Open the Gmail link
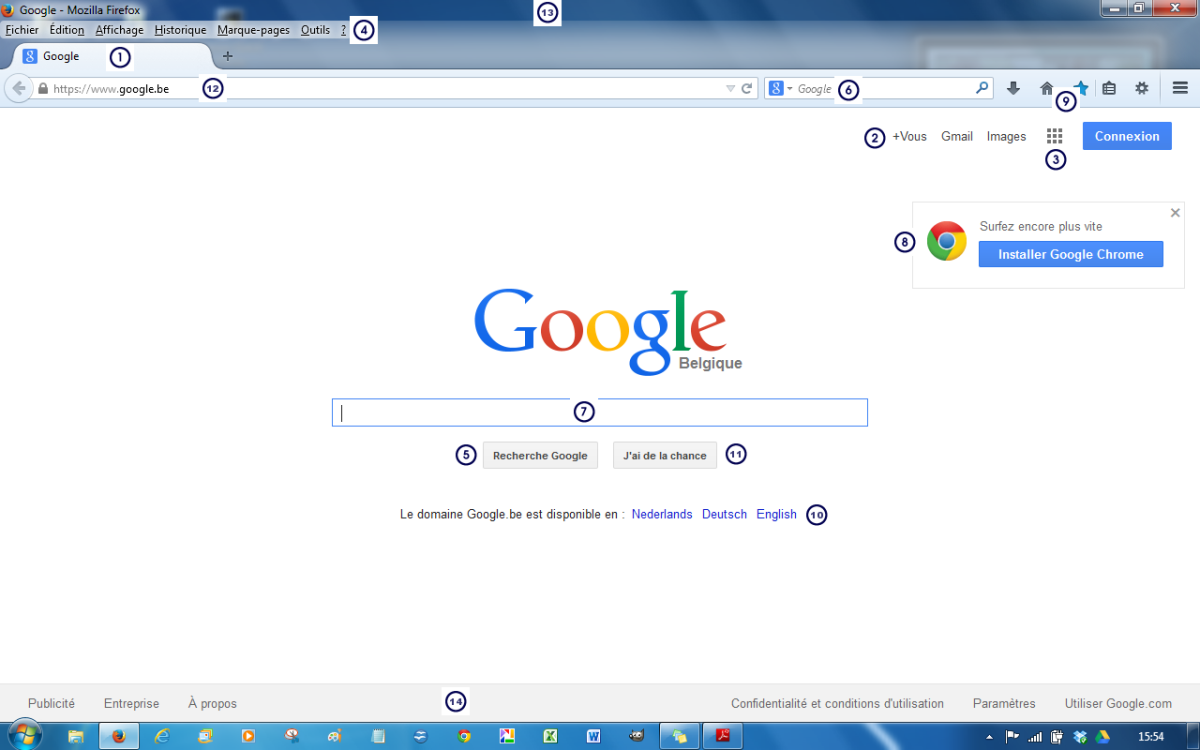1200x750 pixels. 957,136
